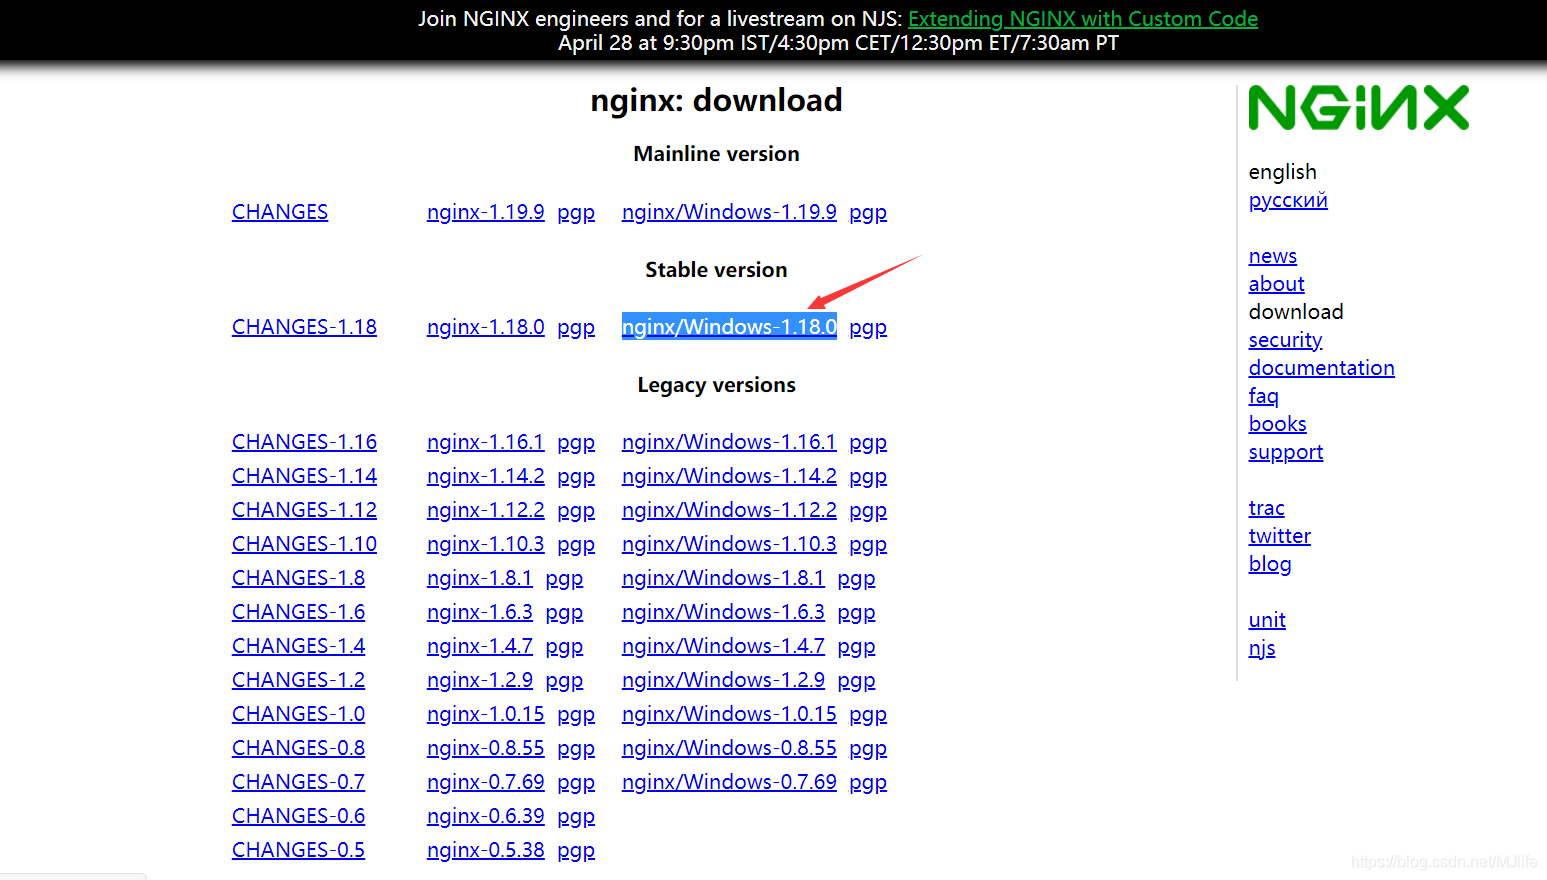Open the about page
Image resolution: width=1547 pixels, height=880 pixels.
[x=1276, y=284]
